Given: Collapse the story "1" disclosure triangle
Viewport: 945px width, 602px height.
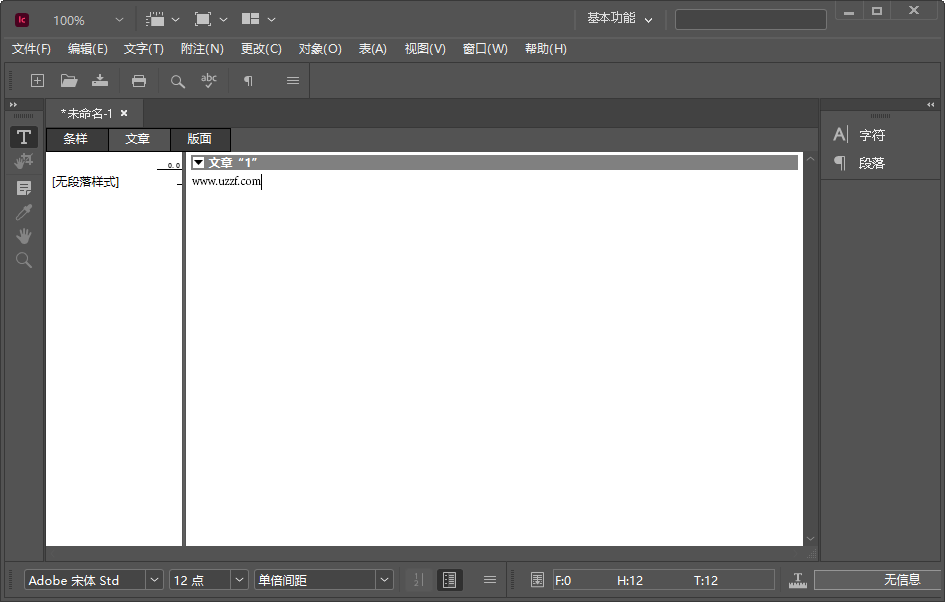Looking at the screenshot, I should pos(199,161).
